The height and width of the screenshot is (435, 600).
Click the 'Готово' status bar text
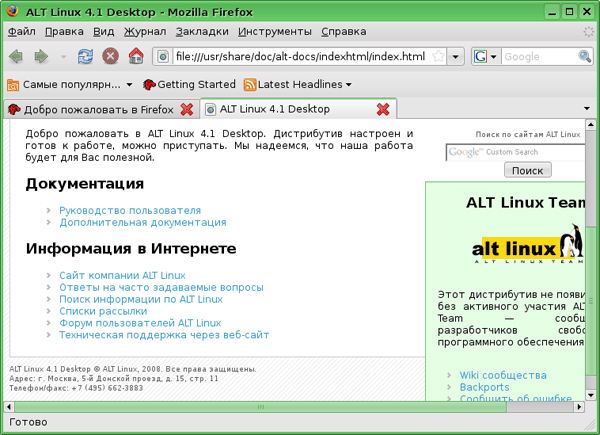(x=28, y=422)
